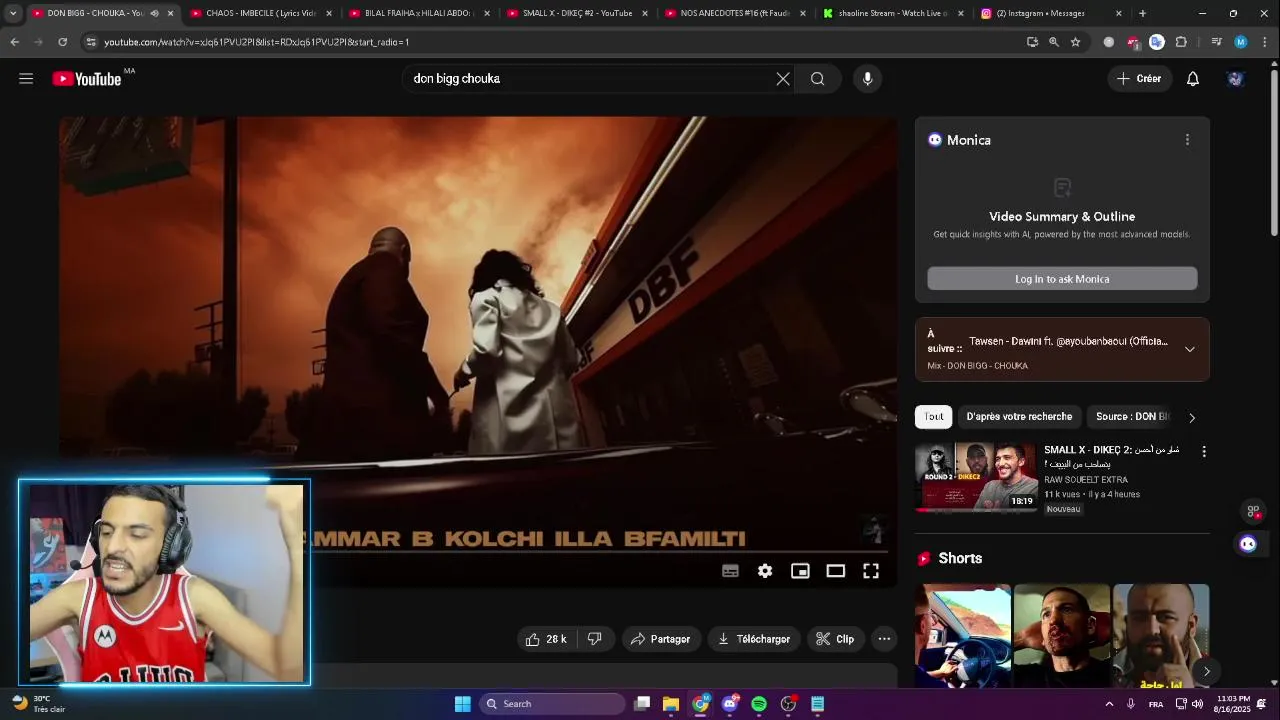Mute the DON BIGG tab audio
The height and width of the screenshot is (720, 1280).
(x=154, y=13)
